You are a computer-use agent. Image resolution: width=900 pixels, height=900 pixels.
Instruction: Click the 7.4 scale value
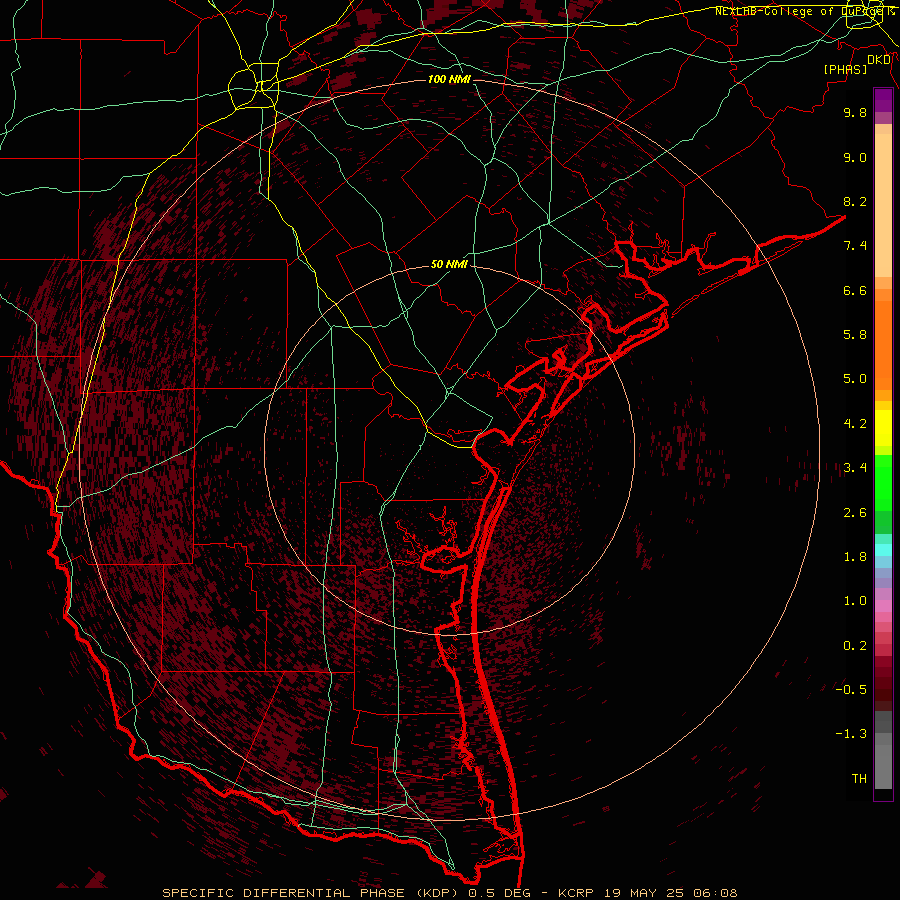(855, 246)
